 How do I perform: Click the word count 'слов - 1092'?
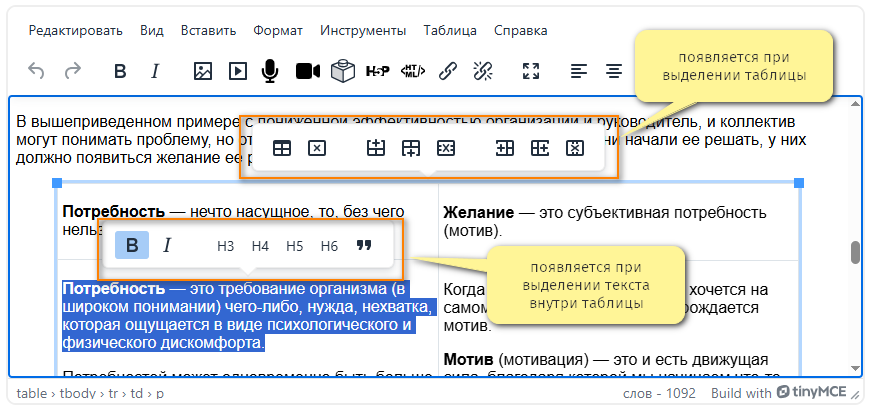click(x=659, y=394)
